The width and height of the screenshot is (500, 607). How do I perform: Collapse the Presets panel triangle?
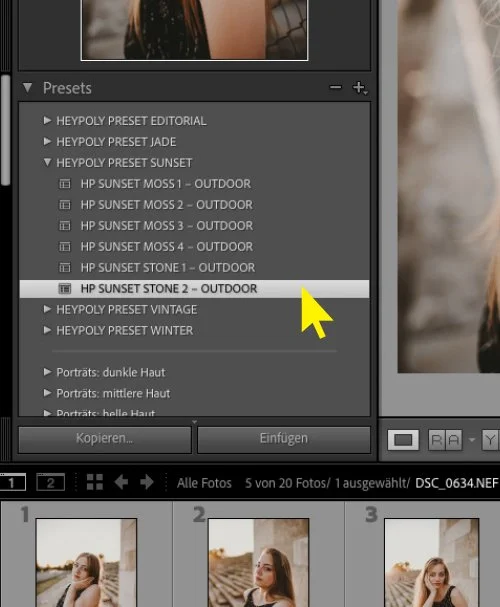tap(27, 87)
